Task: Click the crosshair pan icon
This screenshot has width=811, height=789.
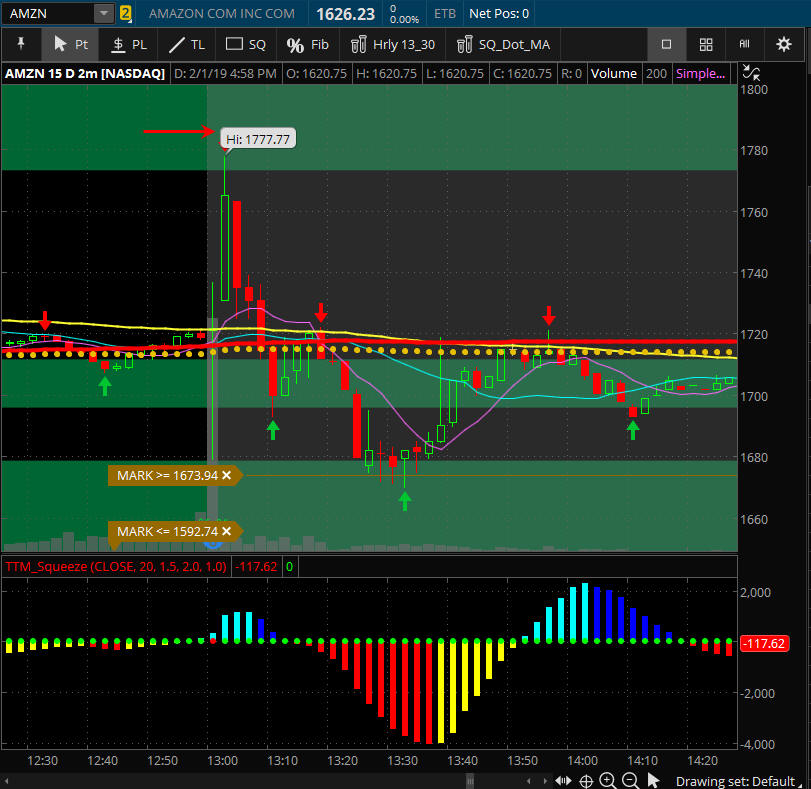Action: click(x=586, y=781)
